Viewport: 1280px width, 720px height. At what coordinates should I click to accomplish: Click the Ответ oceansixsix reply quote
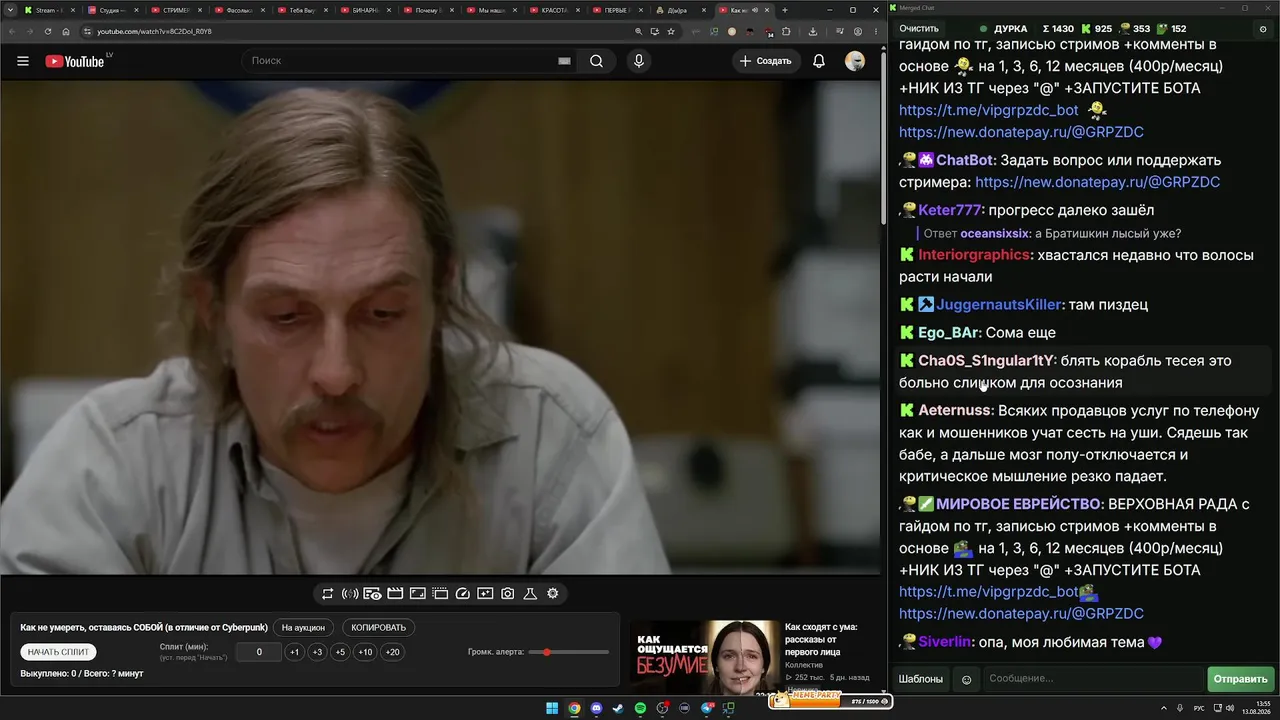pos(1053,234)
